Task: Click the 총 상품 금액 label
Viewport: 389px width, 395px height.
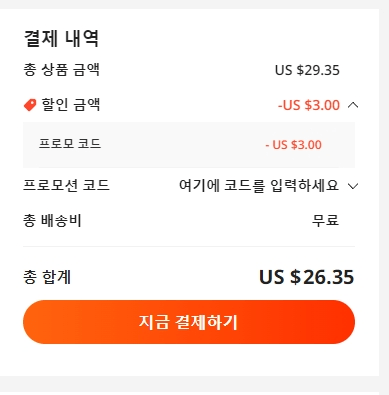Action: coord(61,70)
